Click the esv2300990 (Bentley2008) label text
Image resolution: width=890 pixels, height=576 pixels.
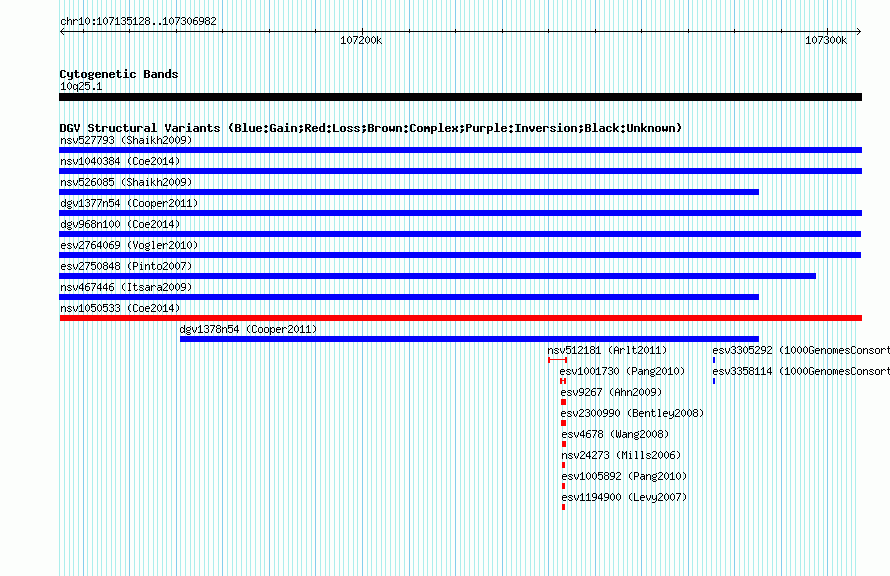(x=632, y=413)
